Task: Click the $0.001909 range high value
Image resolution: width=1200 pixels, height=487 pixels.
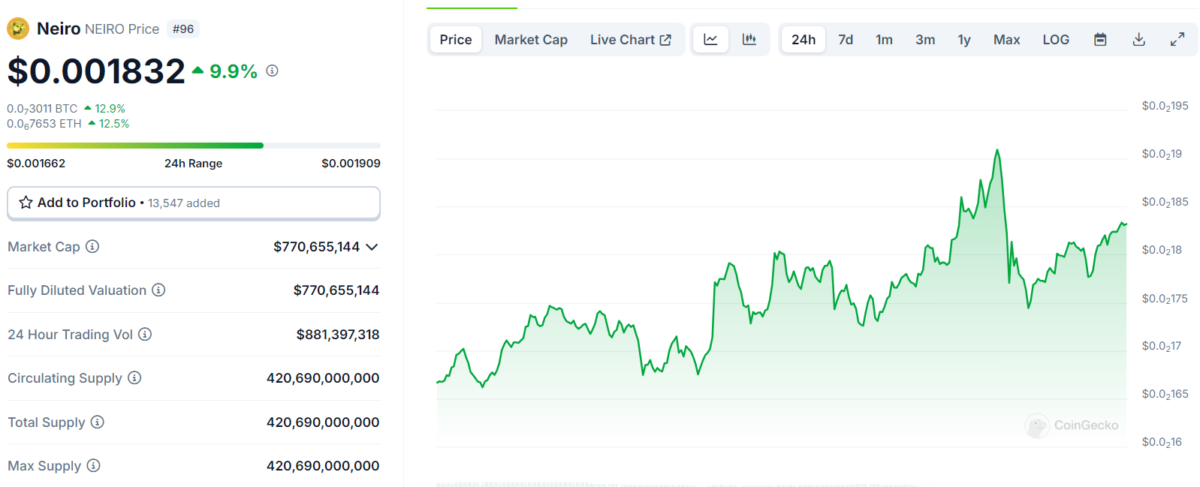Action: coord(350,163)
